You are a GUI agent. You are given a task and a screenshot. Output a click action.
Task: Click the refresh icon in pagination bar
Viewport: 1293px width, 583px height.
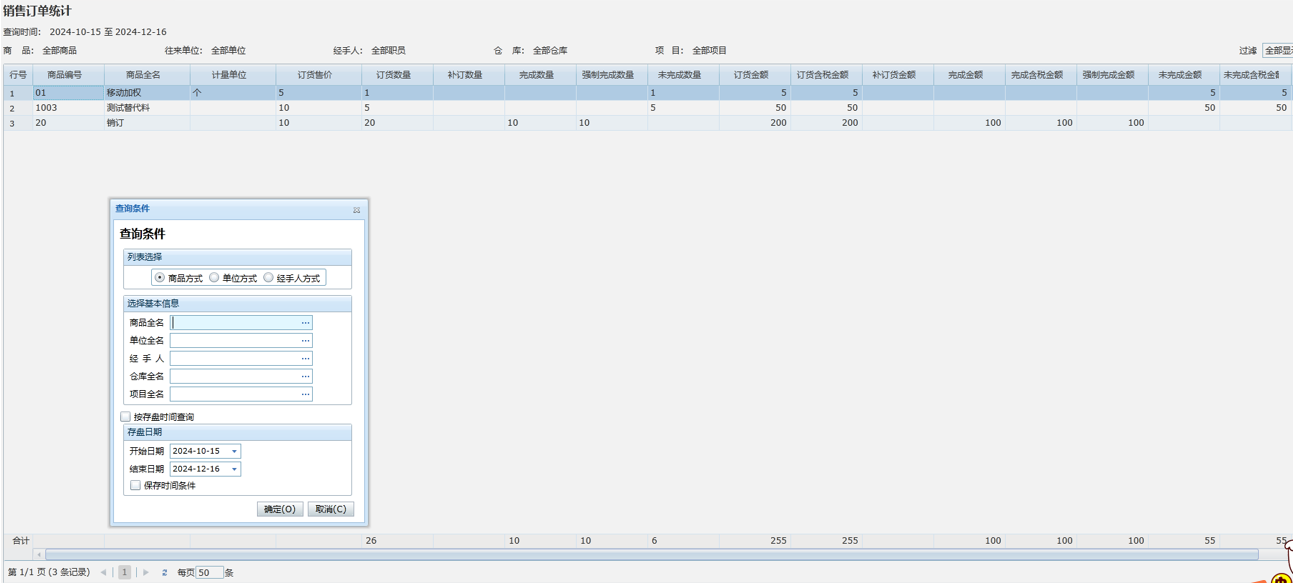coord(164,573)
